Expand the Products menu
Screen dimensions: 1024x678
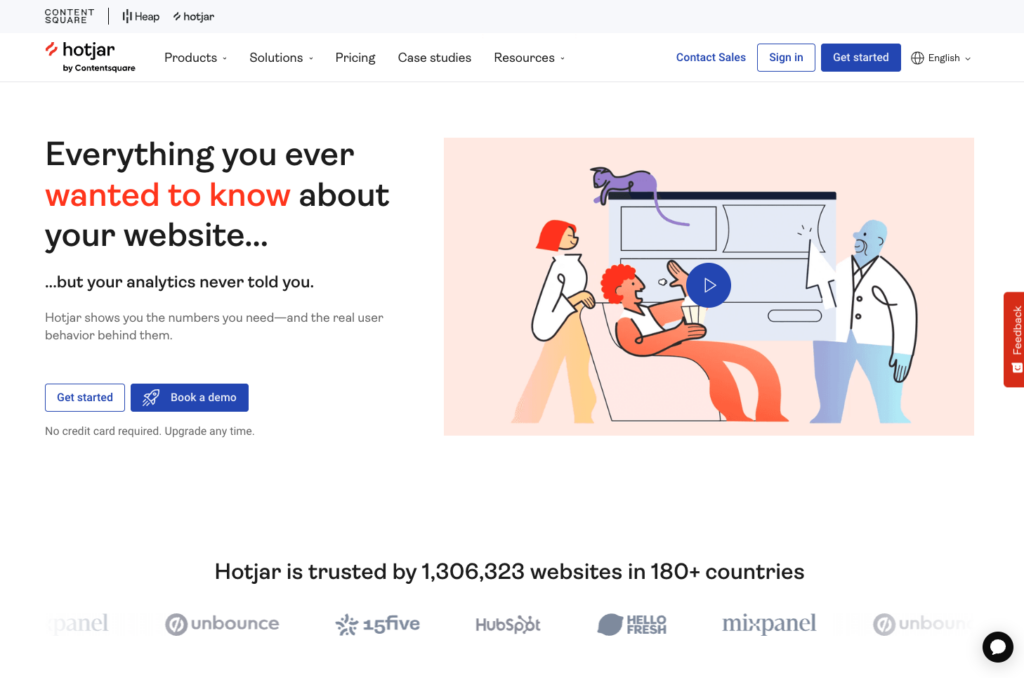[x=195, y=57]
